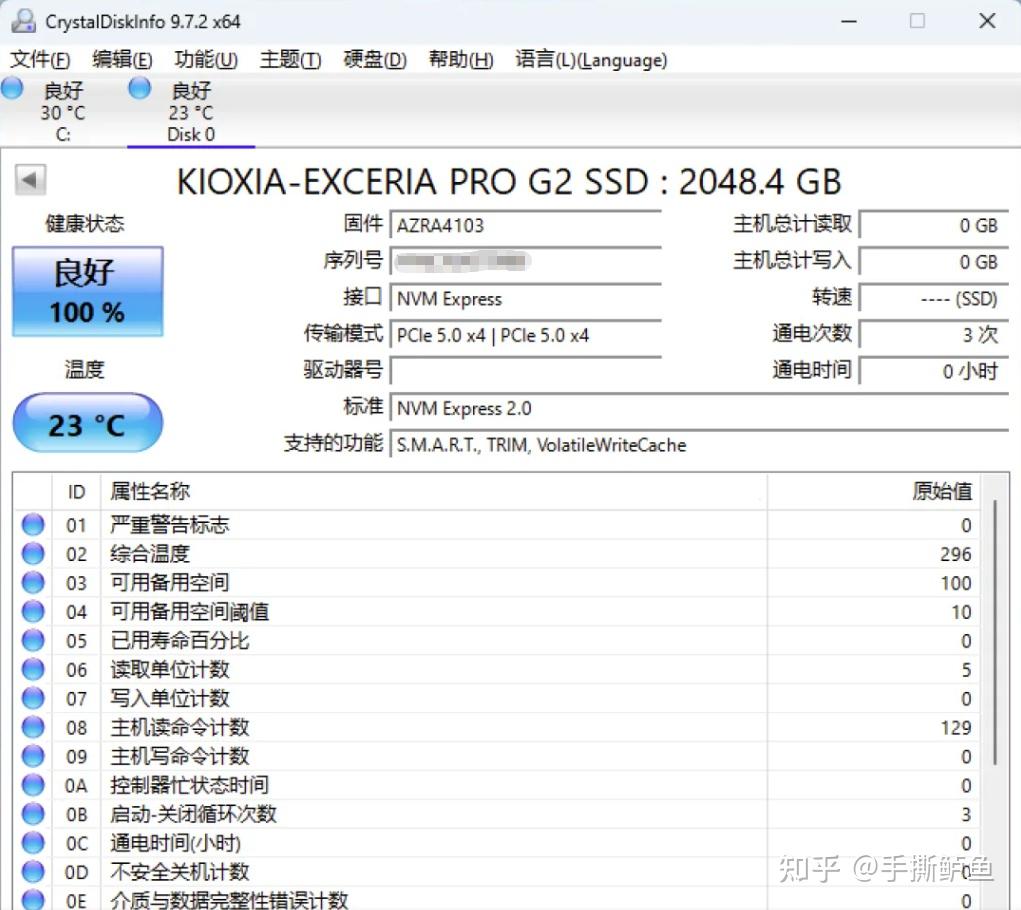Viewport: 1021px width, 910px height.
Task: Click the 通电时间 0 小时 value
Action: [x=934, y=372]
